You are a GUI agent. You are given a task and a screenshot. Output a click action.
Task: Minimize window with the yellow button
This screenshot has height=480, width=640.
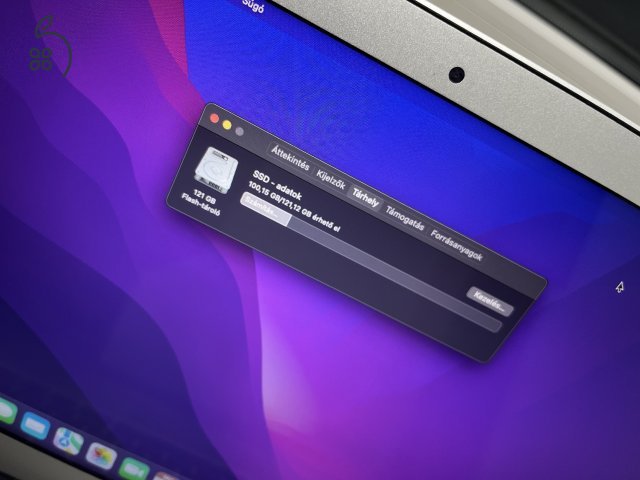[x=227, y=125]
